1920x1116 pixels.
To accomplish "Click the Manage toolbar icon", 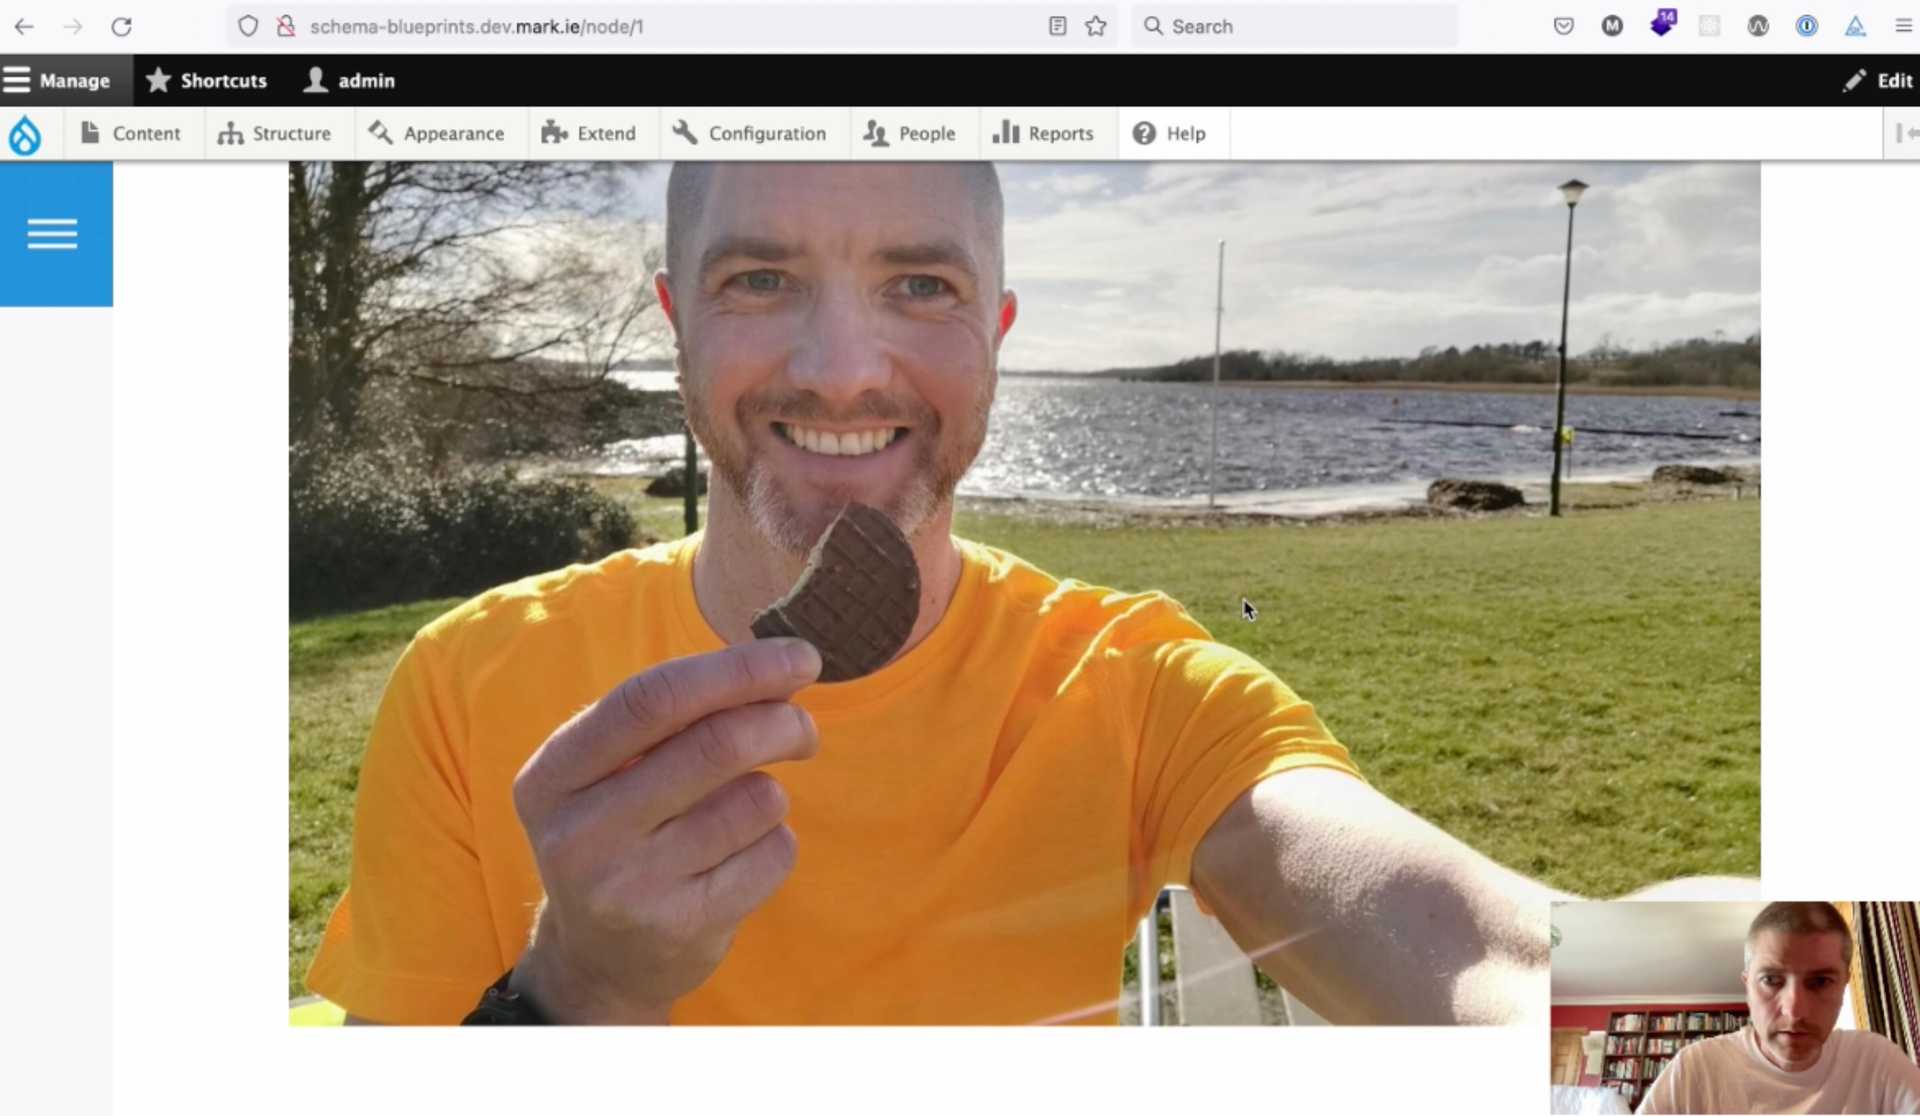I will coord(60,81).
